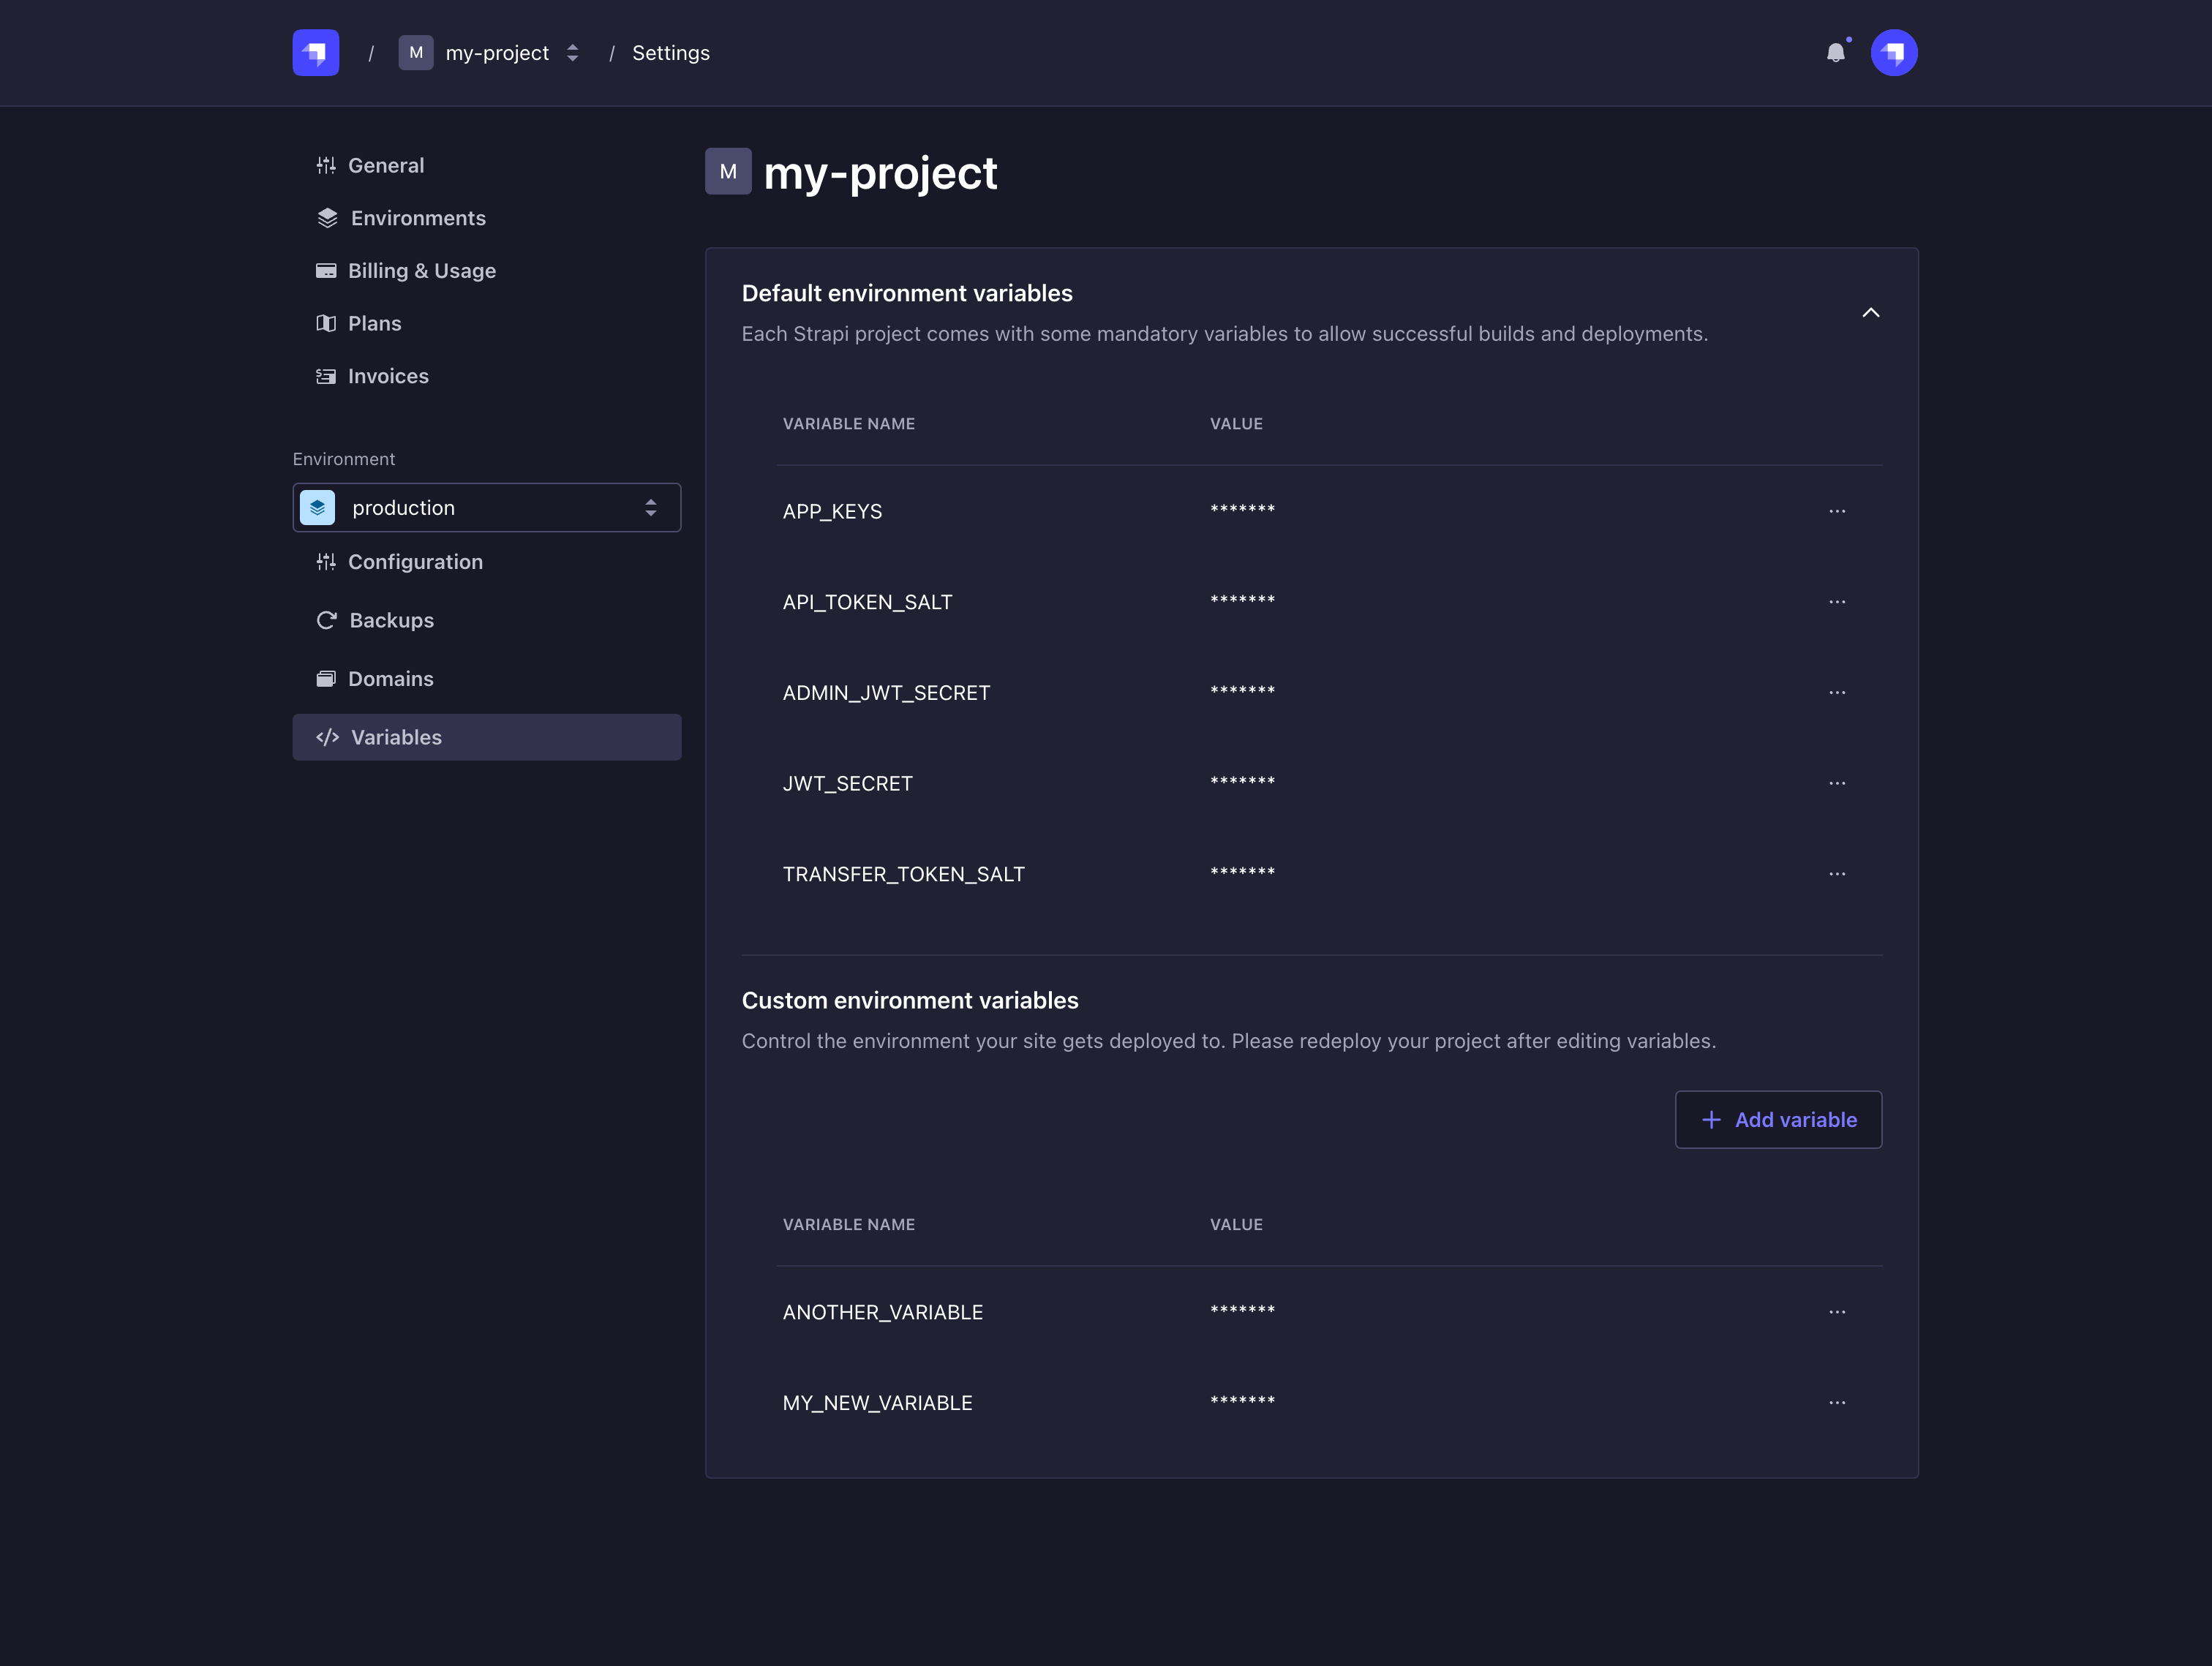Screen dimensions: 2212x1666
Task: Open the production environment dropdown
Action: [486, 508]
